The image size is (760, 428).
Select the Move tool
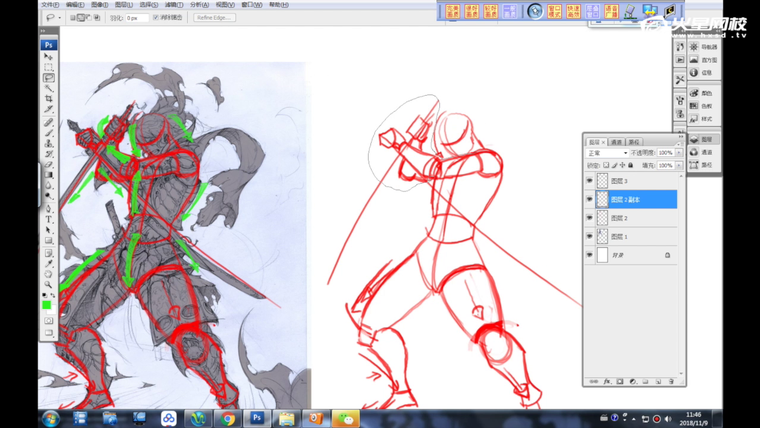(48, 57)
